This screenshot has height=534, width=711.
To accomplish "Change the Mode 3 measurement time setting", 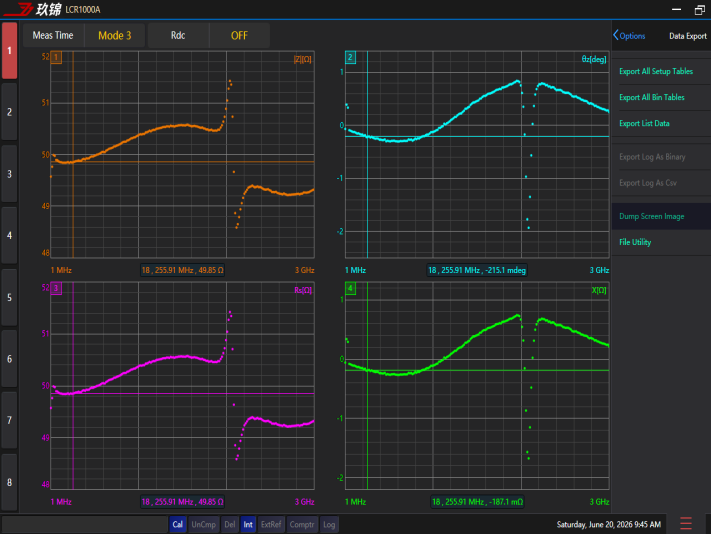I will (x=115, y=35).
